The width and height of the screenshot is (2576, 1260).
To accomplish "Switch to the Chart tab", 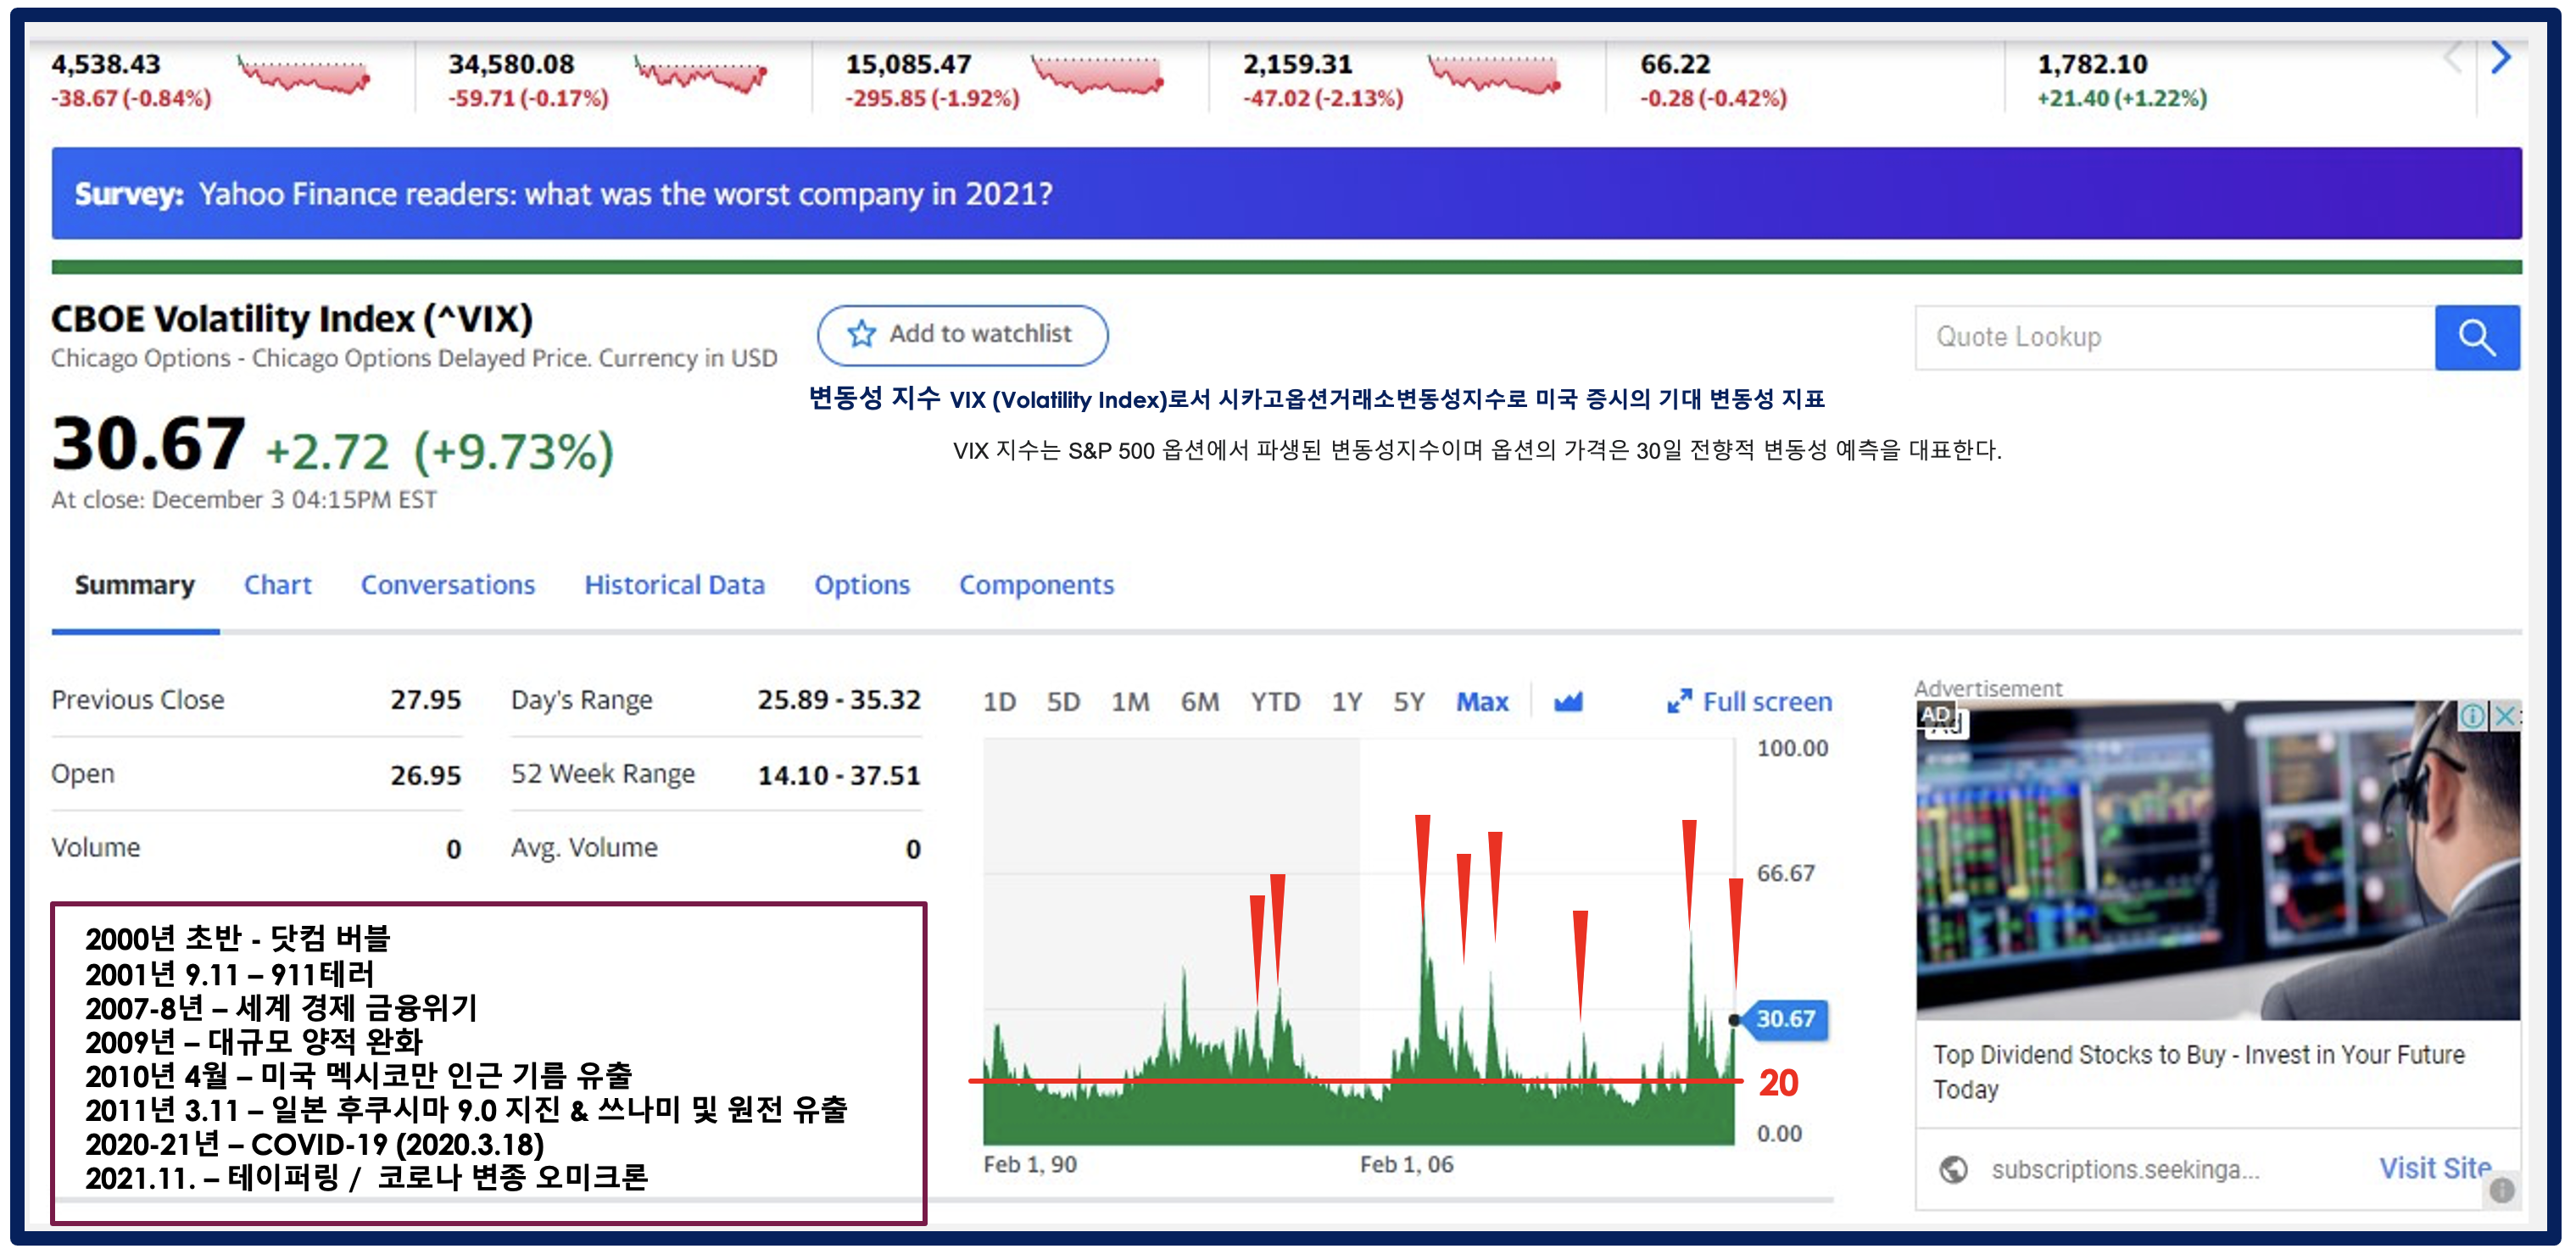I will [x=277, y=585].
